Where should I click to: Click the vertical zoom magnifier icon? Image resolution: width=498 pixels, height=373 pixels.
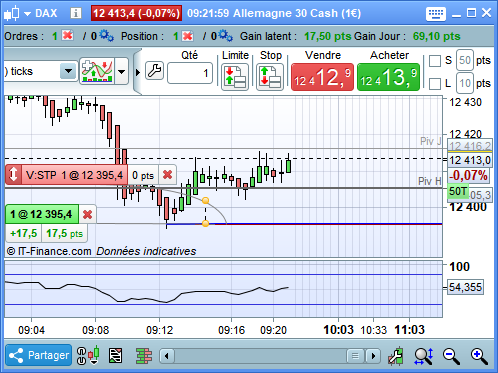click(423, 356)
